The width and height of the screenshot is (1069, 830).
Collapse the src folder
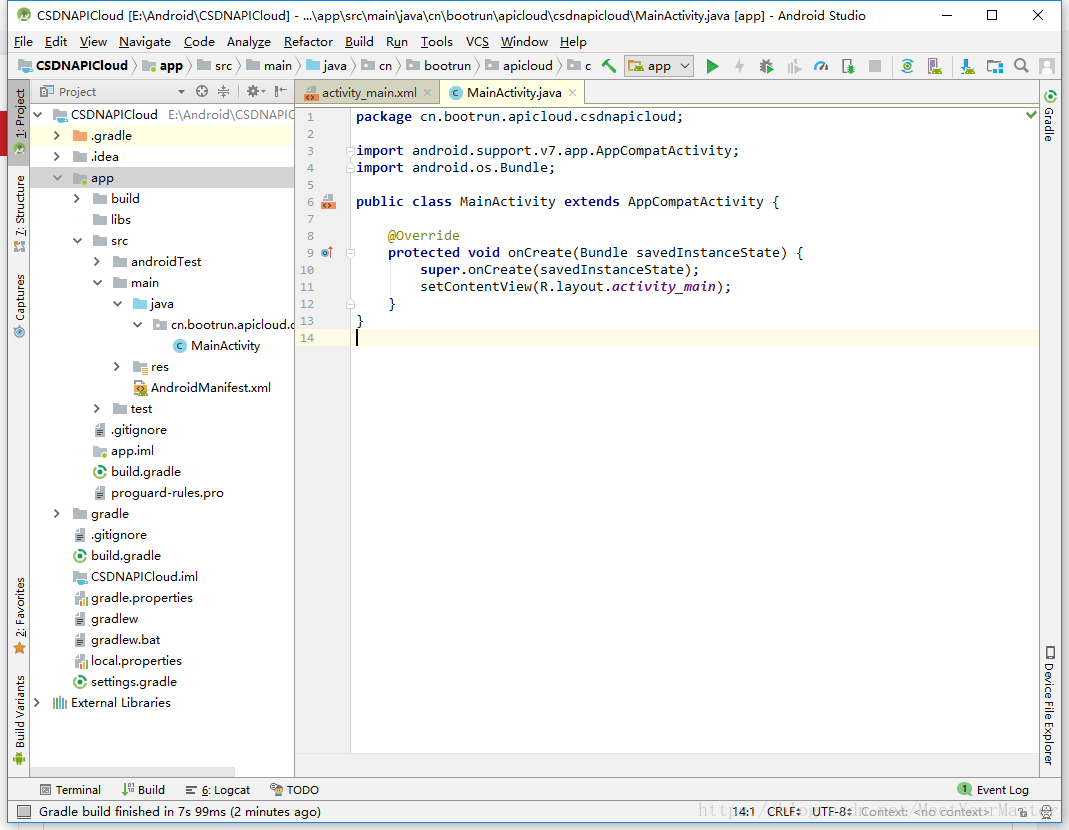coord(77,241)
